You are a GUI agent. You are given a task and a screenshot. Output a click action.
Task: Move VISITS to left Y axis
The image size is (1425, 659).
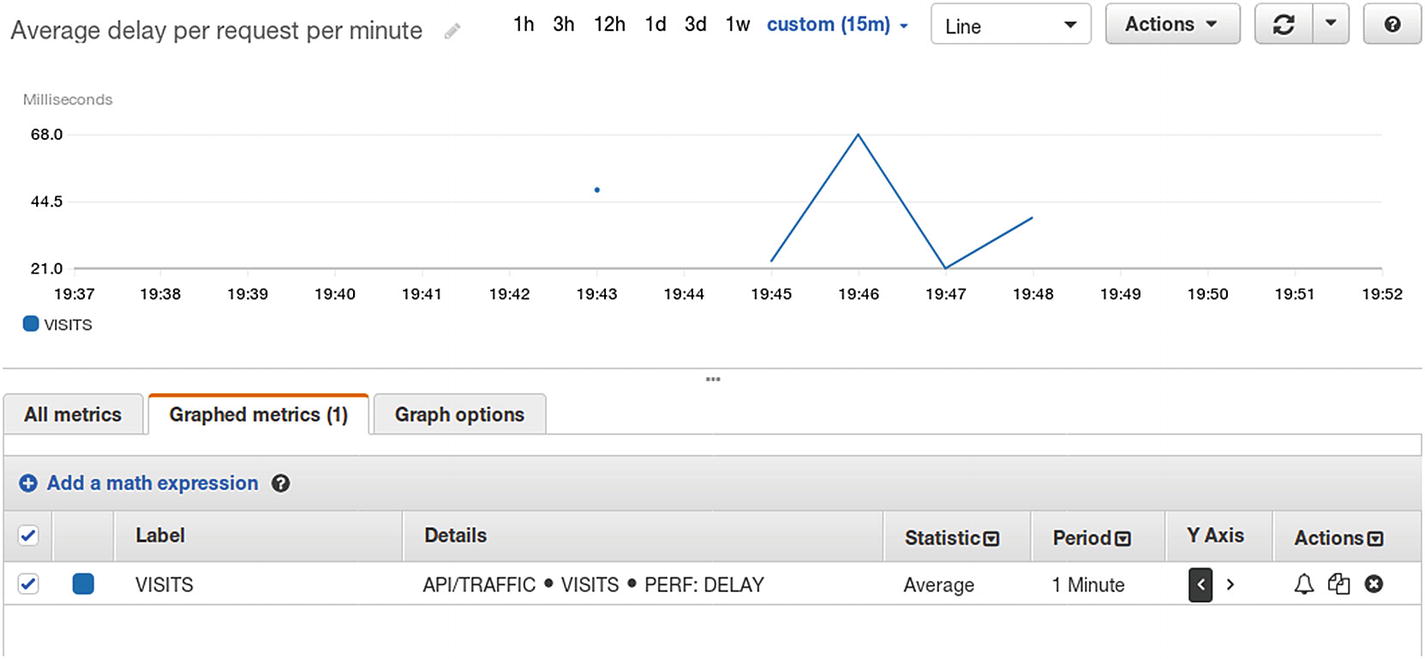coord(1201,585)
